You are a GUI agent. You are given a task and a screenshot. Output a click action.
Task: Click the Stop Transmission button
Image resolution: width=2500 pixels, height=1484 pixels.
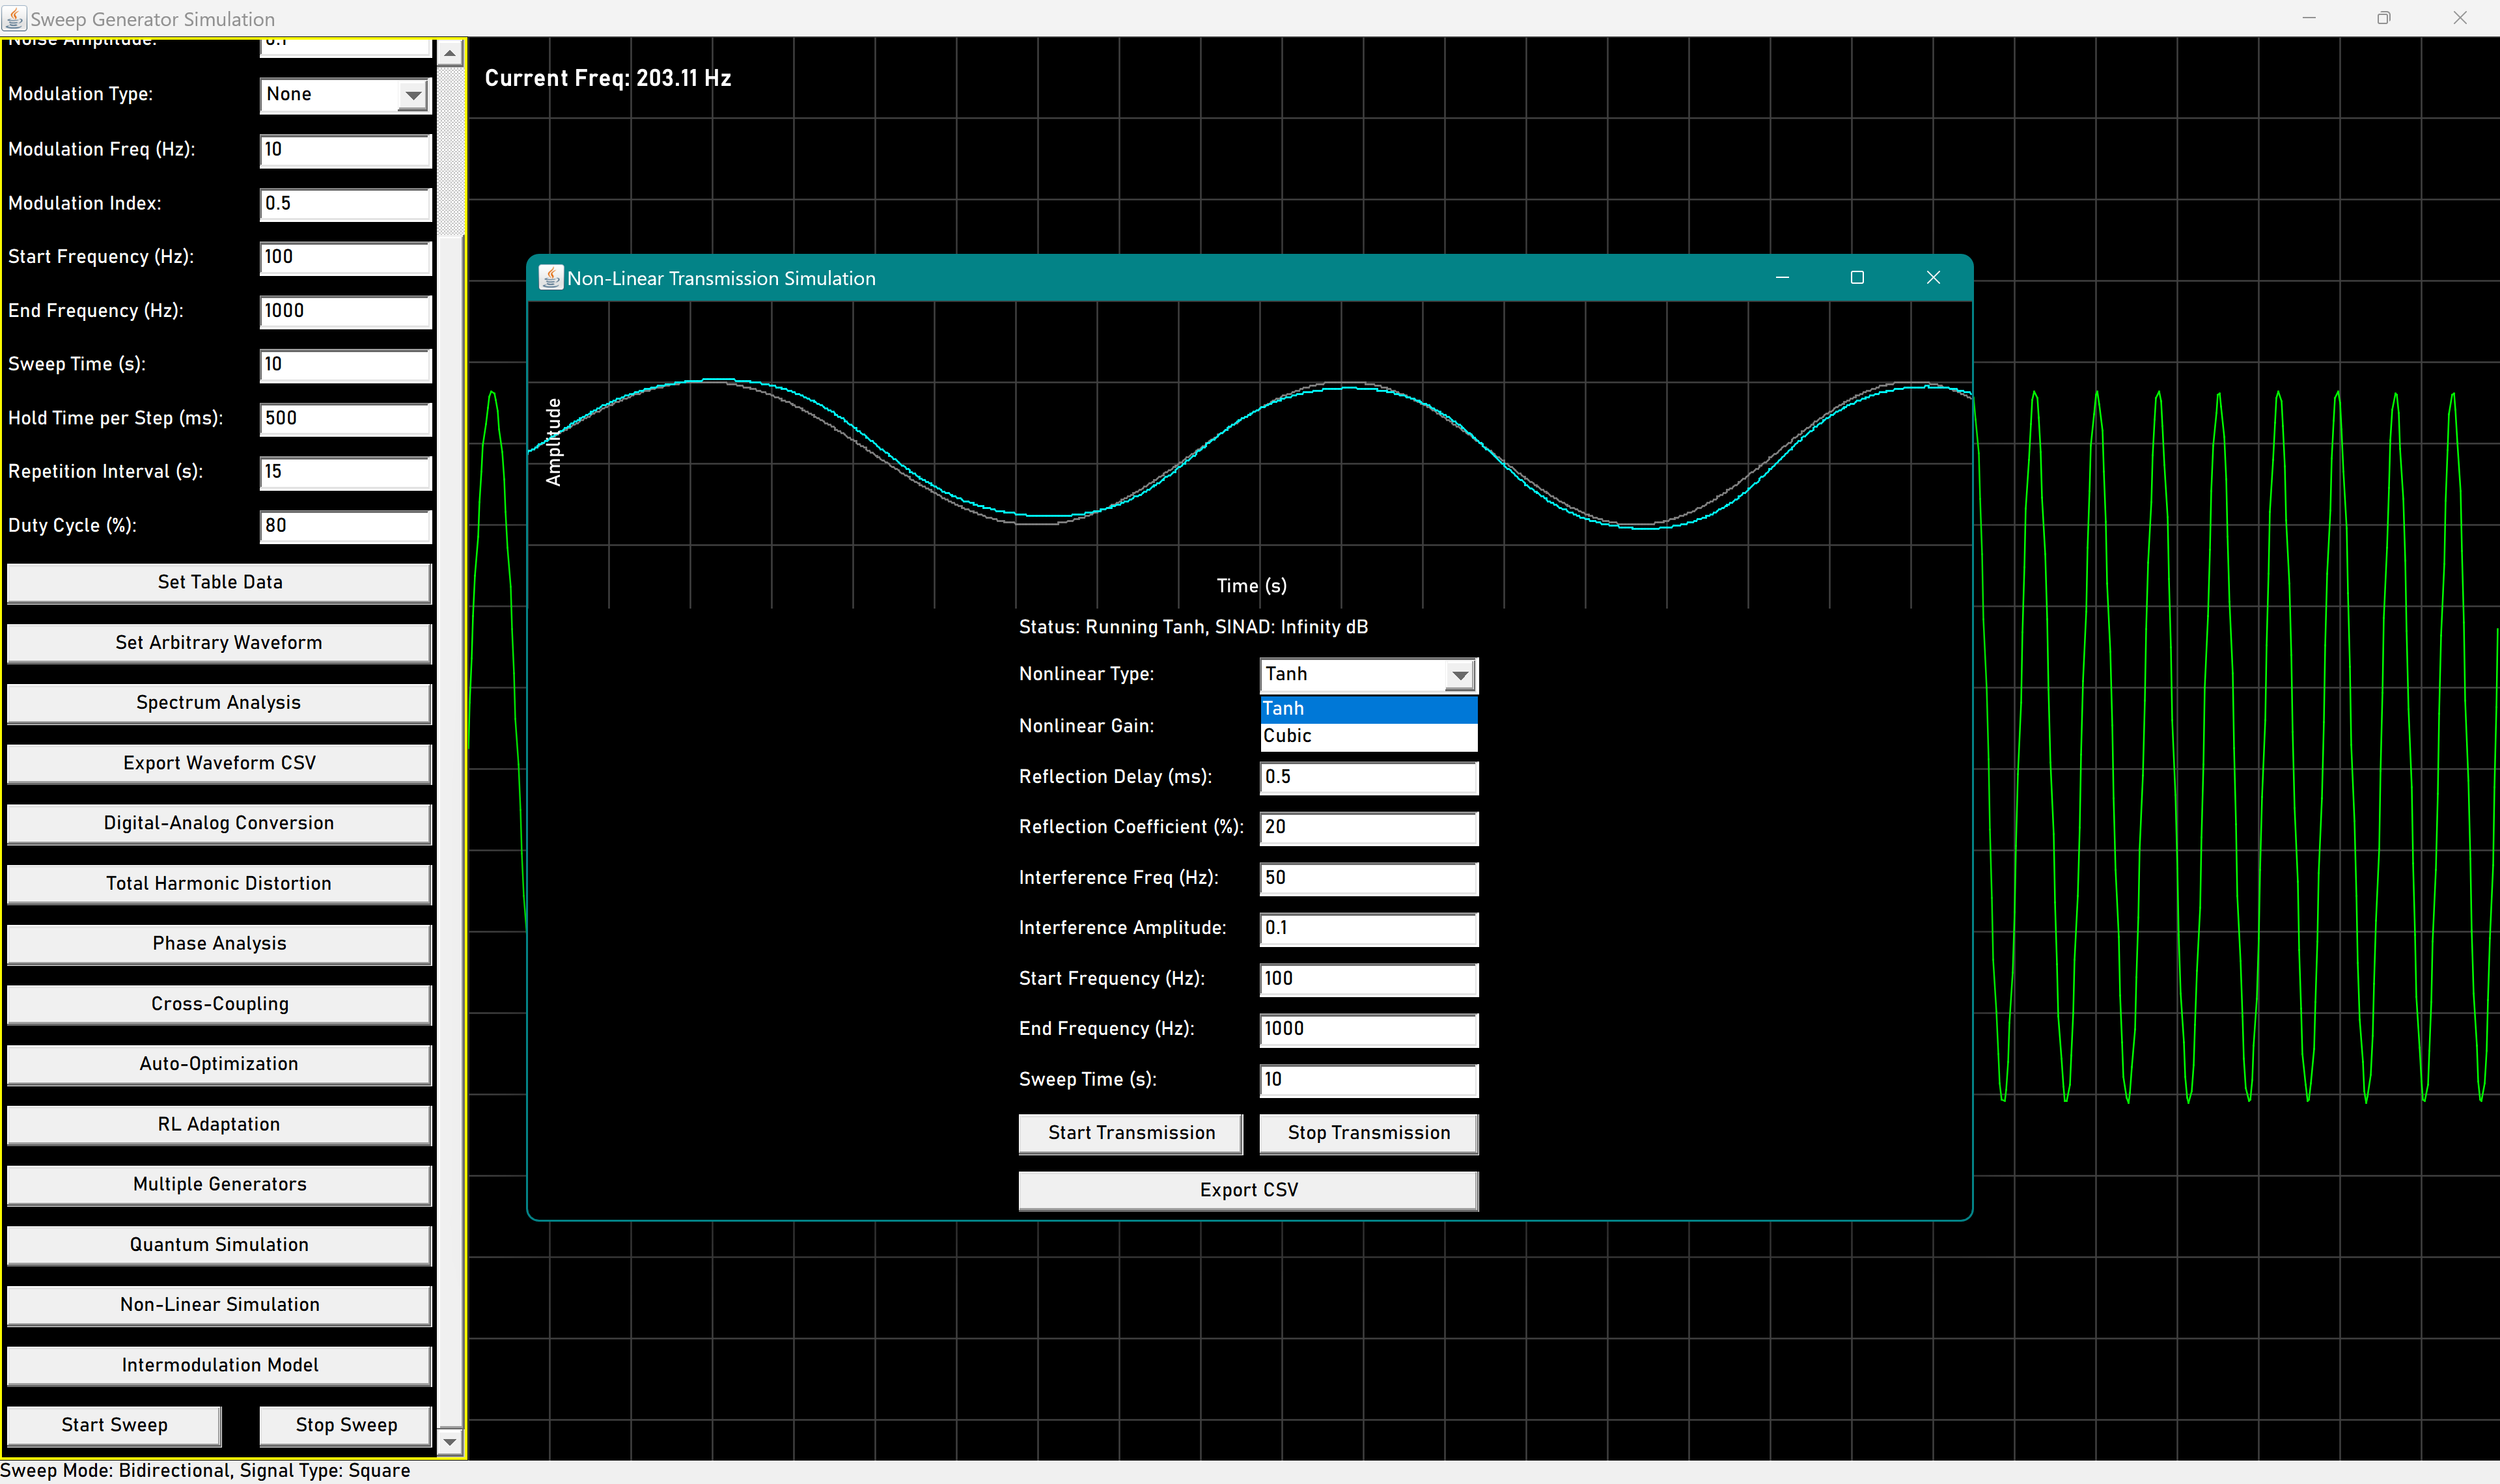point(1368,1133)
